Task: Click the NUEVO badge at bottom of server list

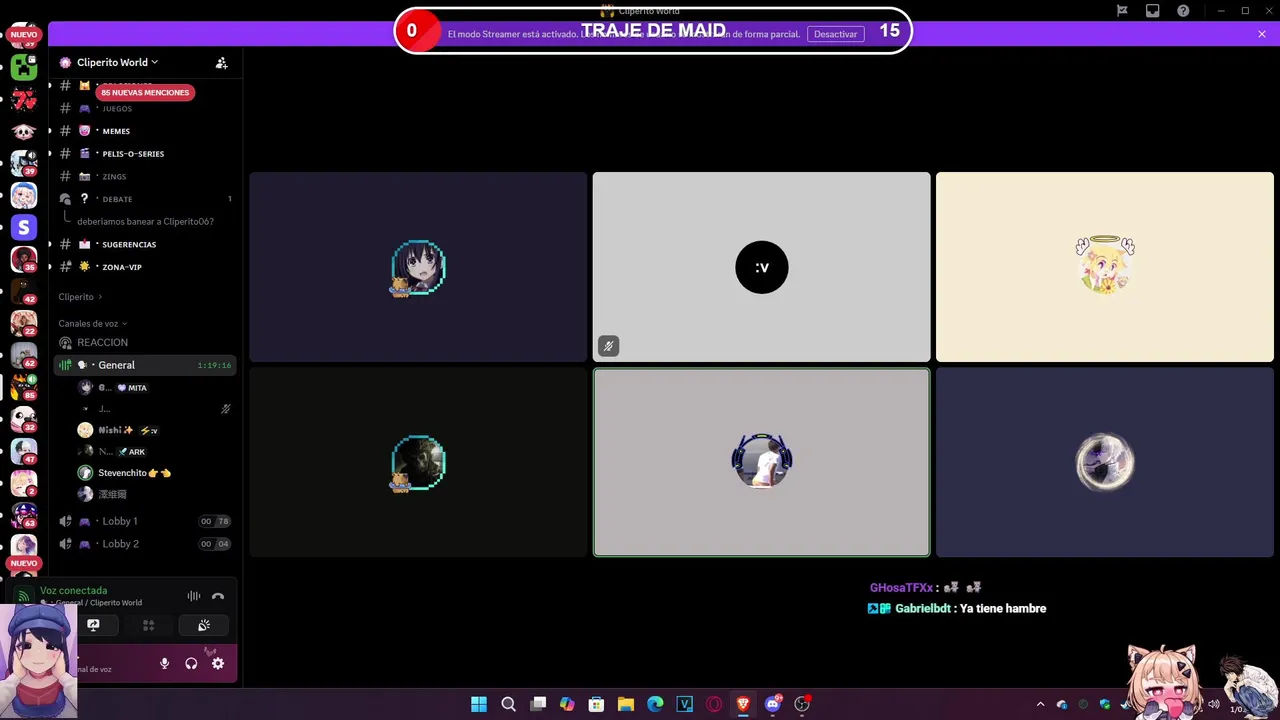Action: click(x=24, y=563)
